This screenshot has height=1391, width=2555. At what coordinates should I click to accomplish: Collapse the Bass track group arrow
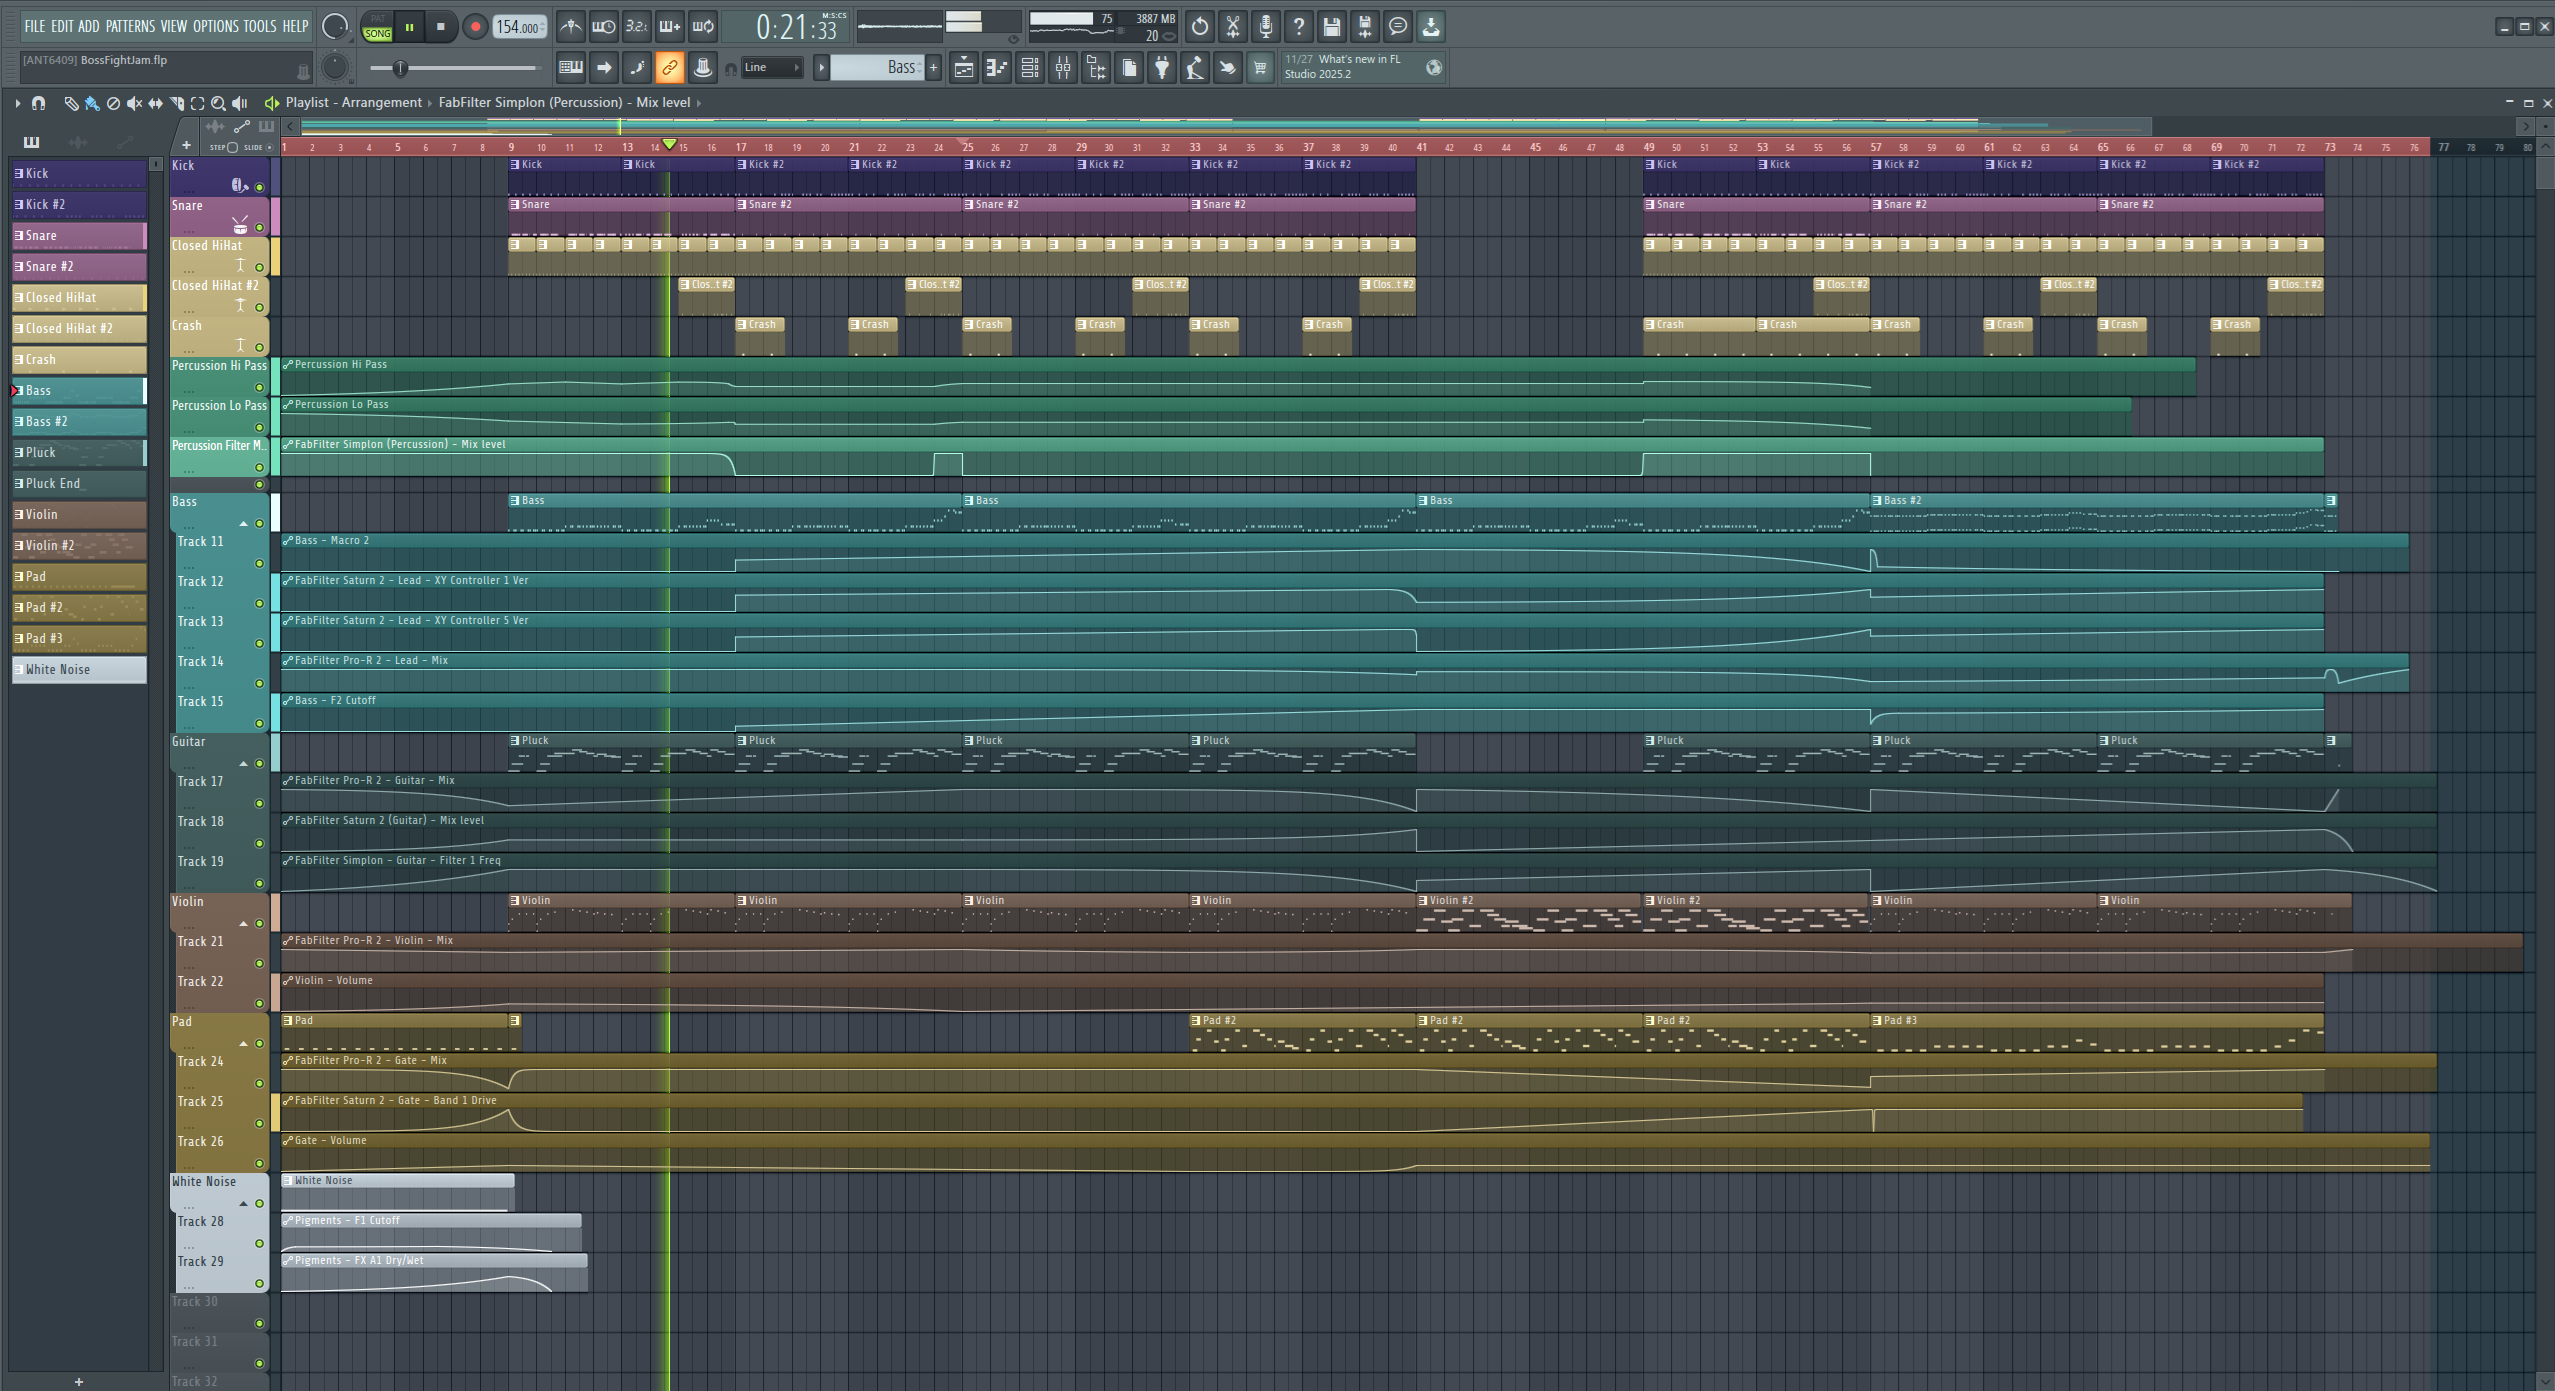243,524
